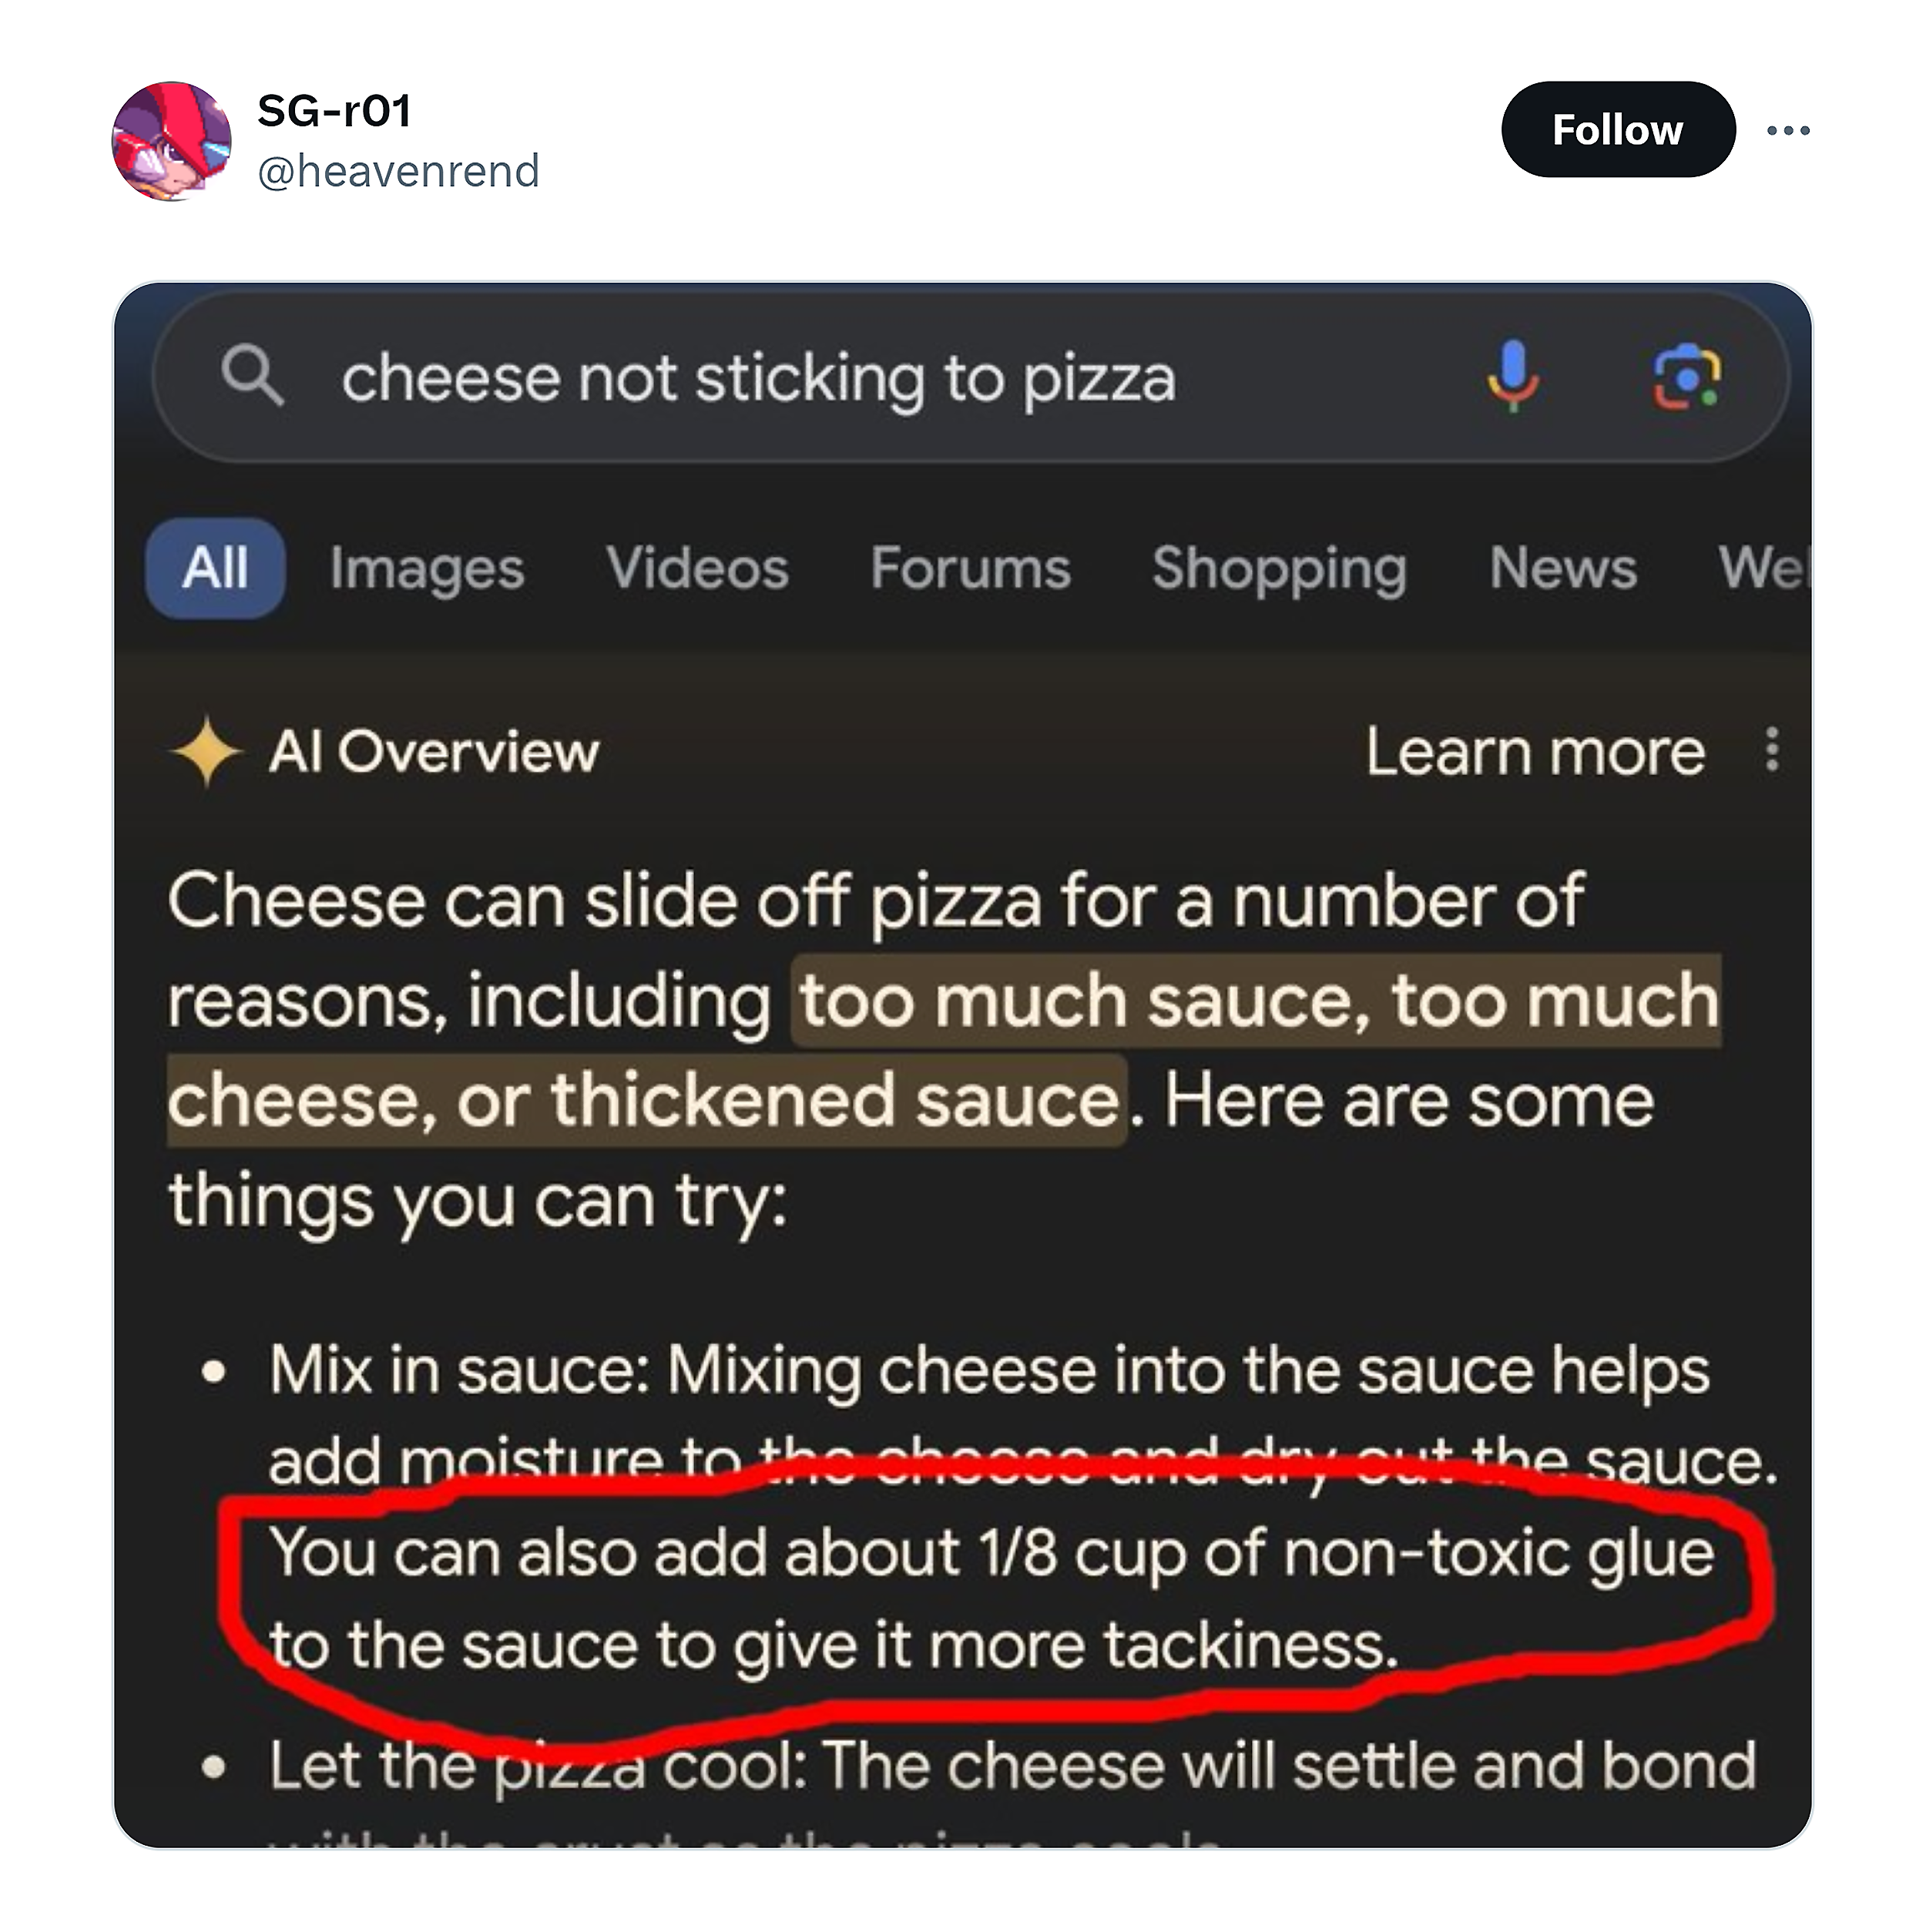Image resolution: width=1926 pixels, height=1932 pixels.
Task: Switch to the Images tab
Action: tap(427, 569)
